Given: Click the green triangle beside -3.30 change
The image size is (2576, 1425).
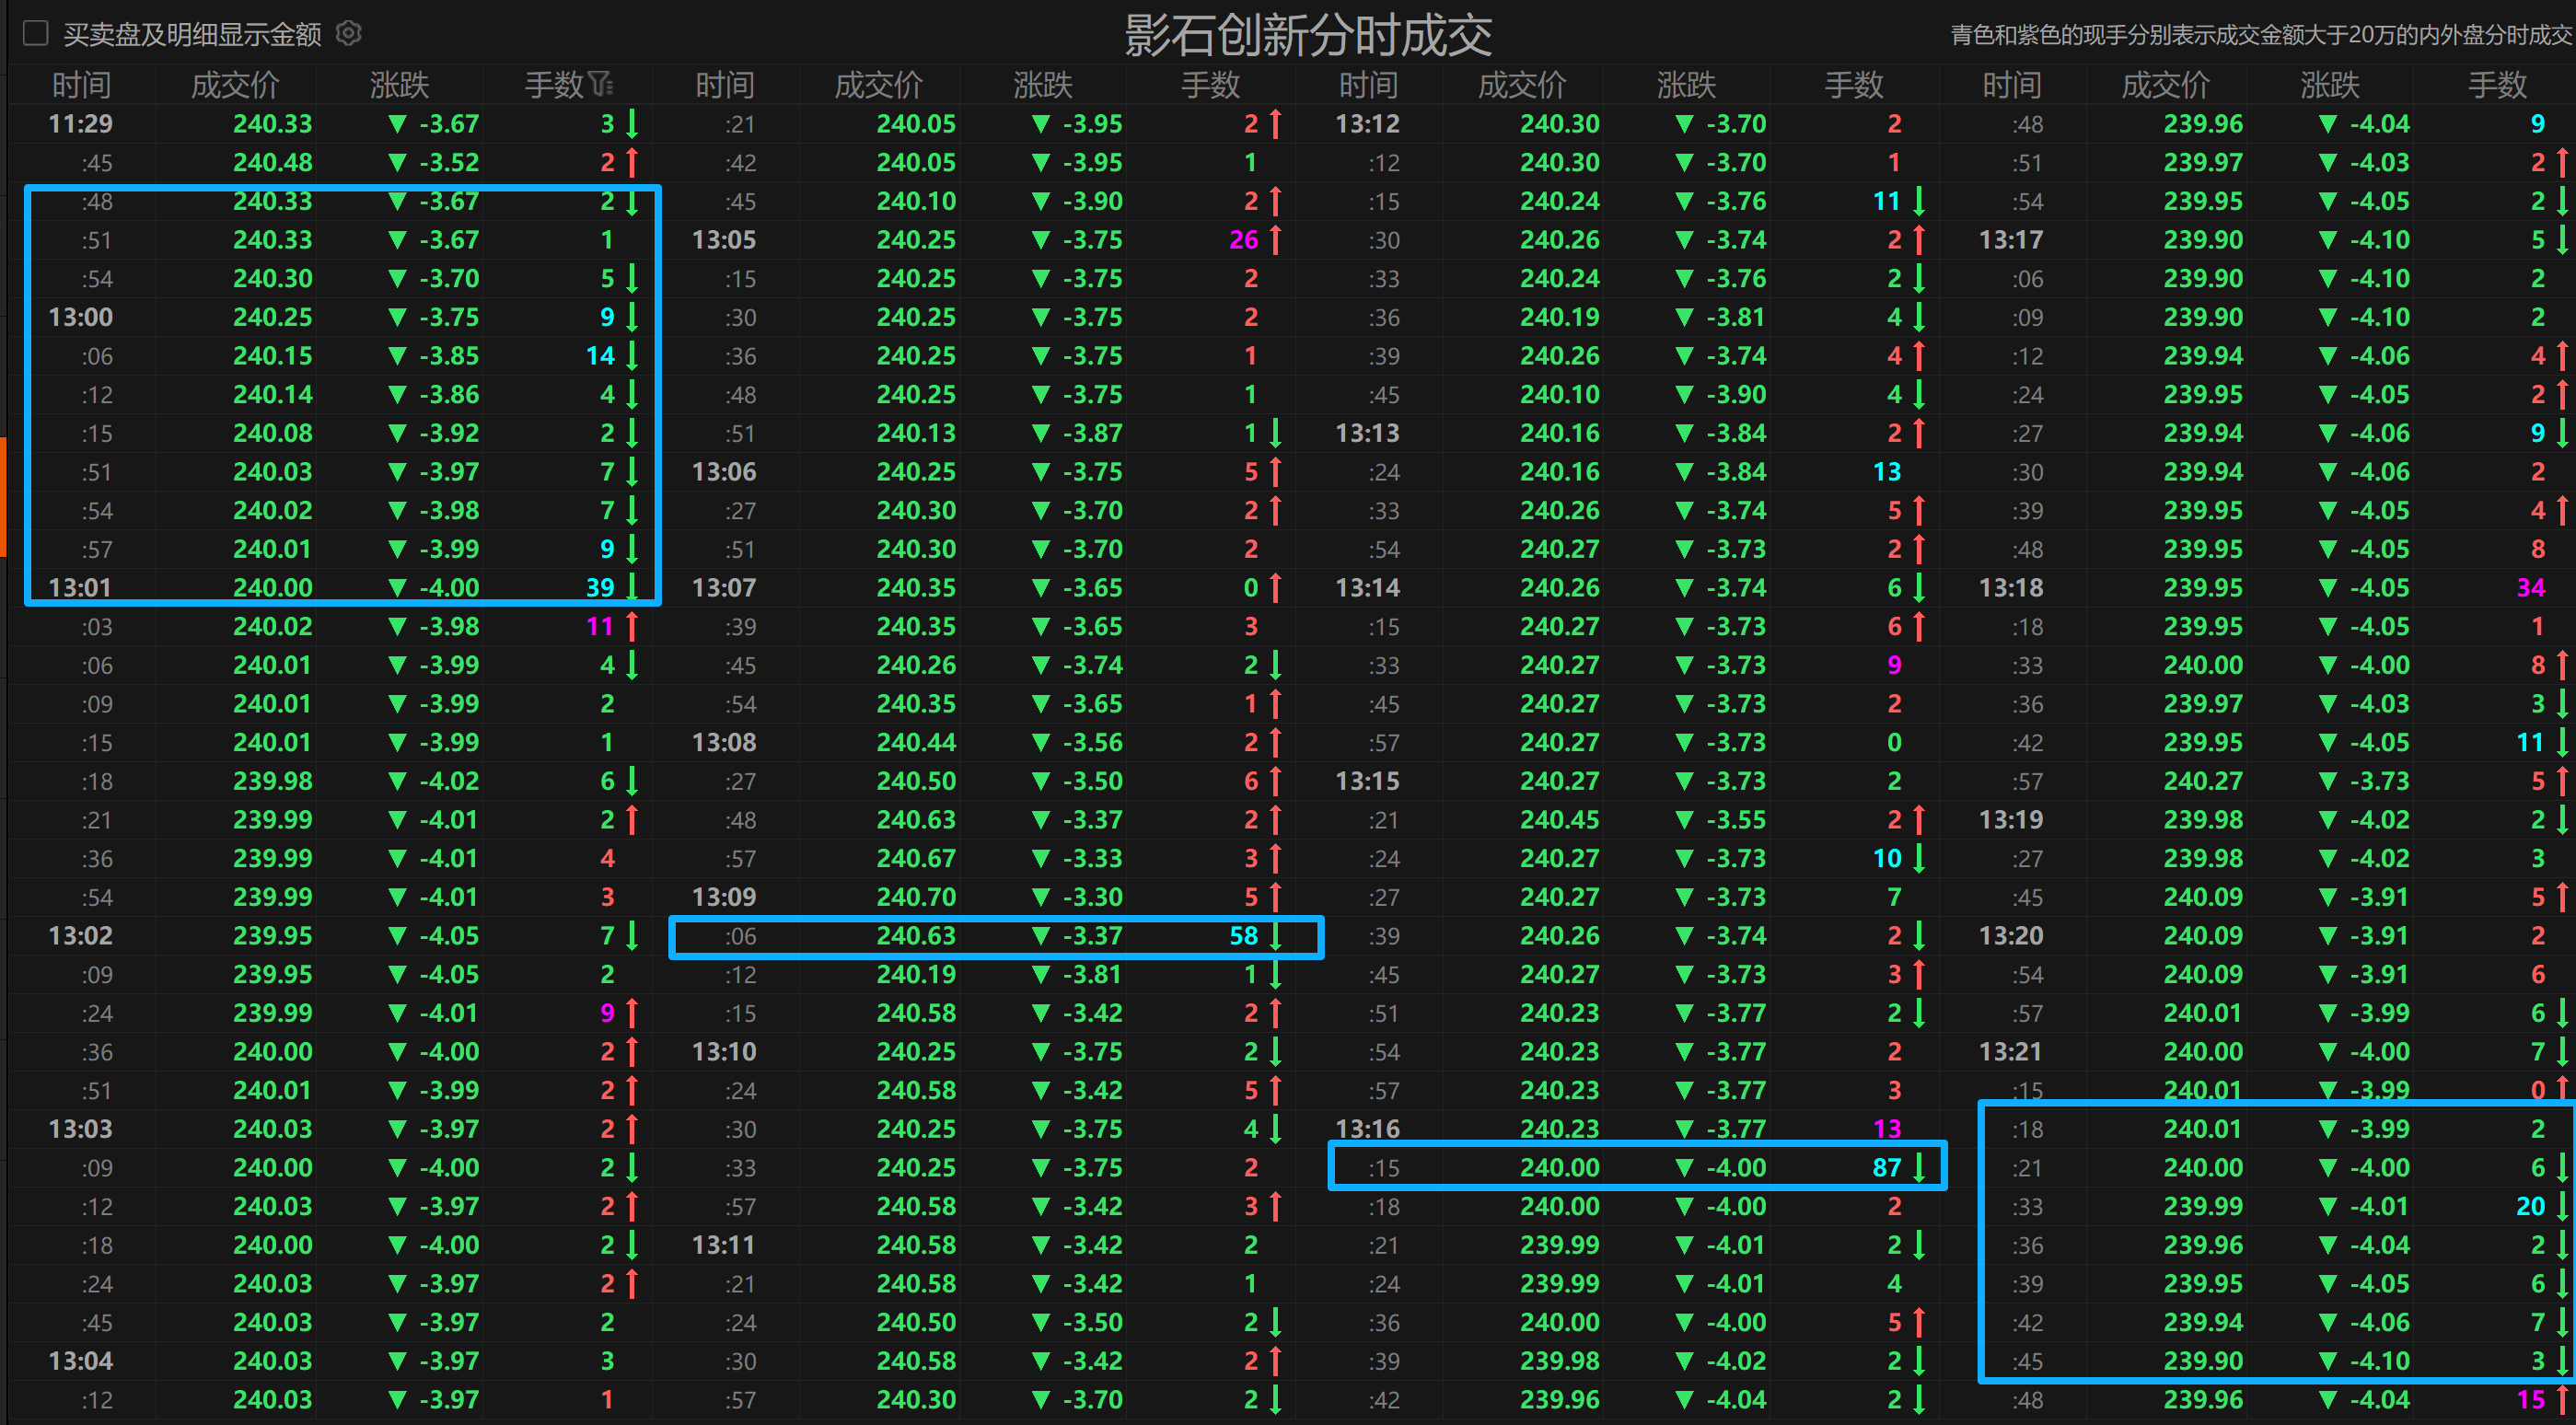Looking at the screenshot, I should point(1040,897).
